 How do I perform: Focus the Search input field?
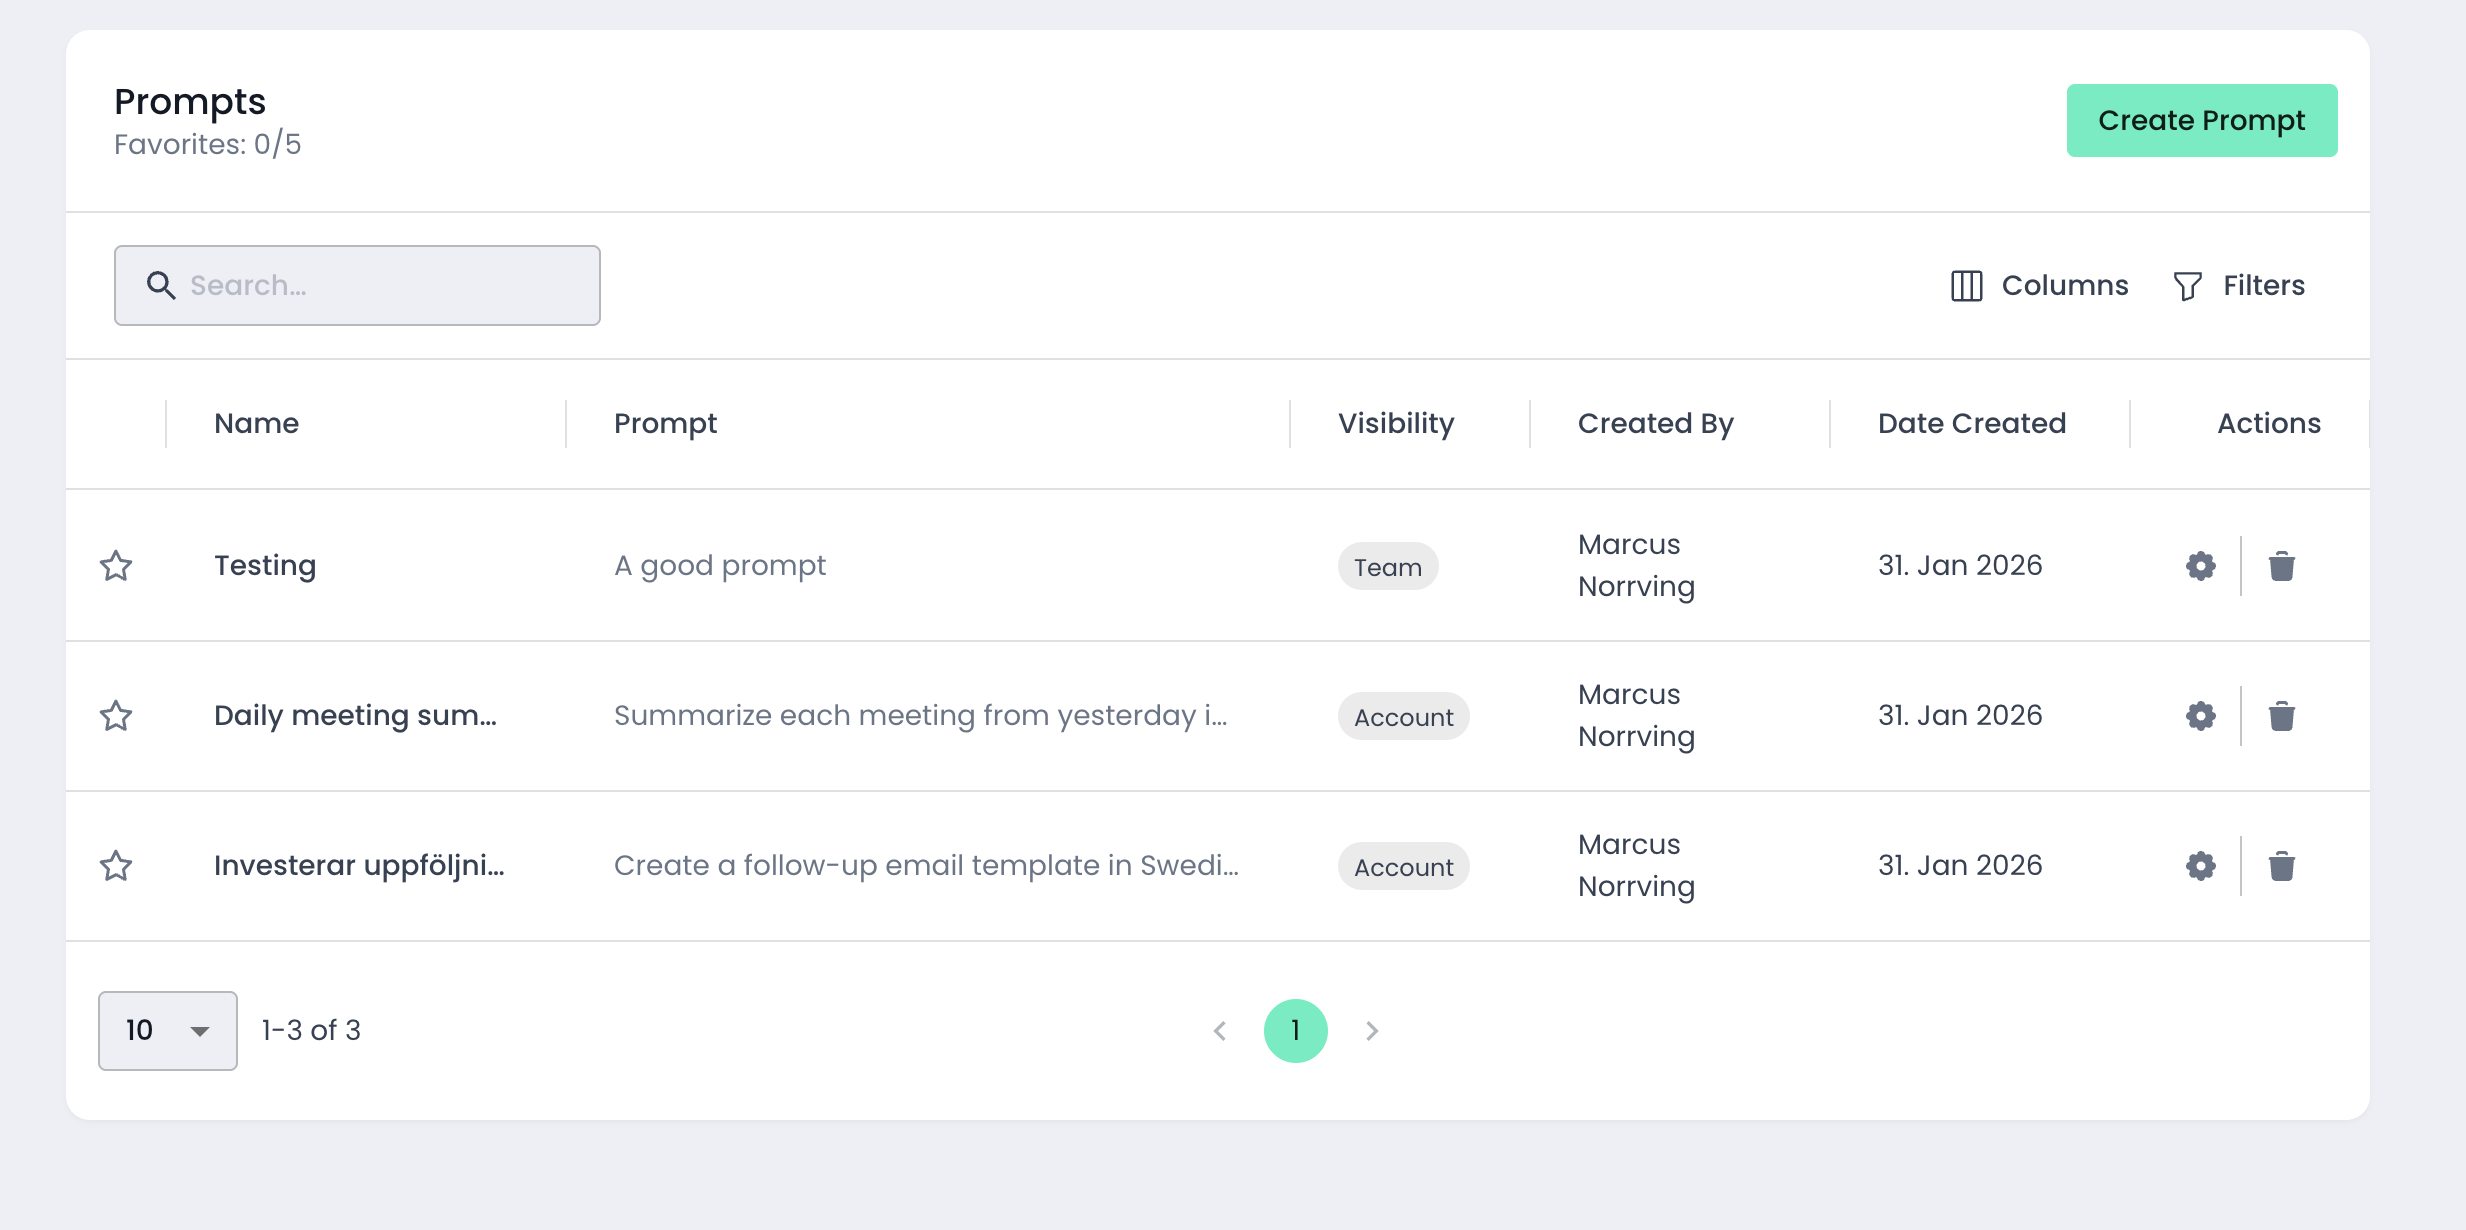click(x=380, y=286)
